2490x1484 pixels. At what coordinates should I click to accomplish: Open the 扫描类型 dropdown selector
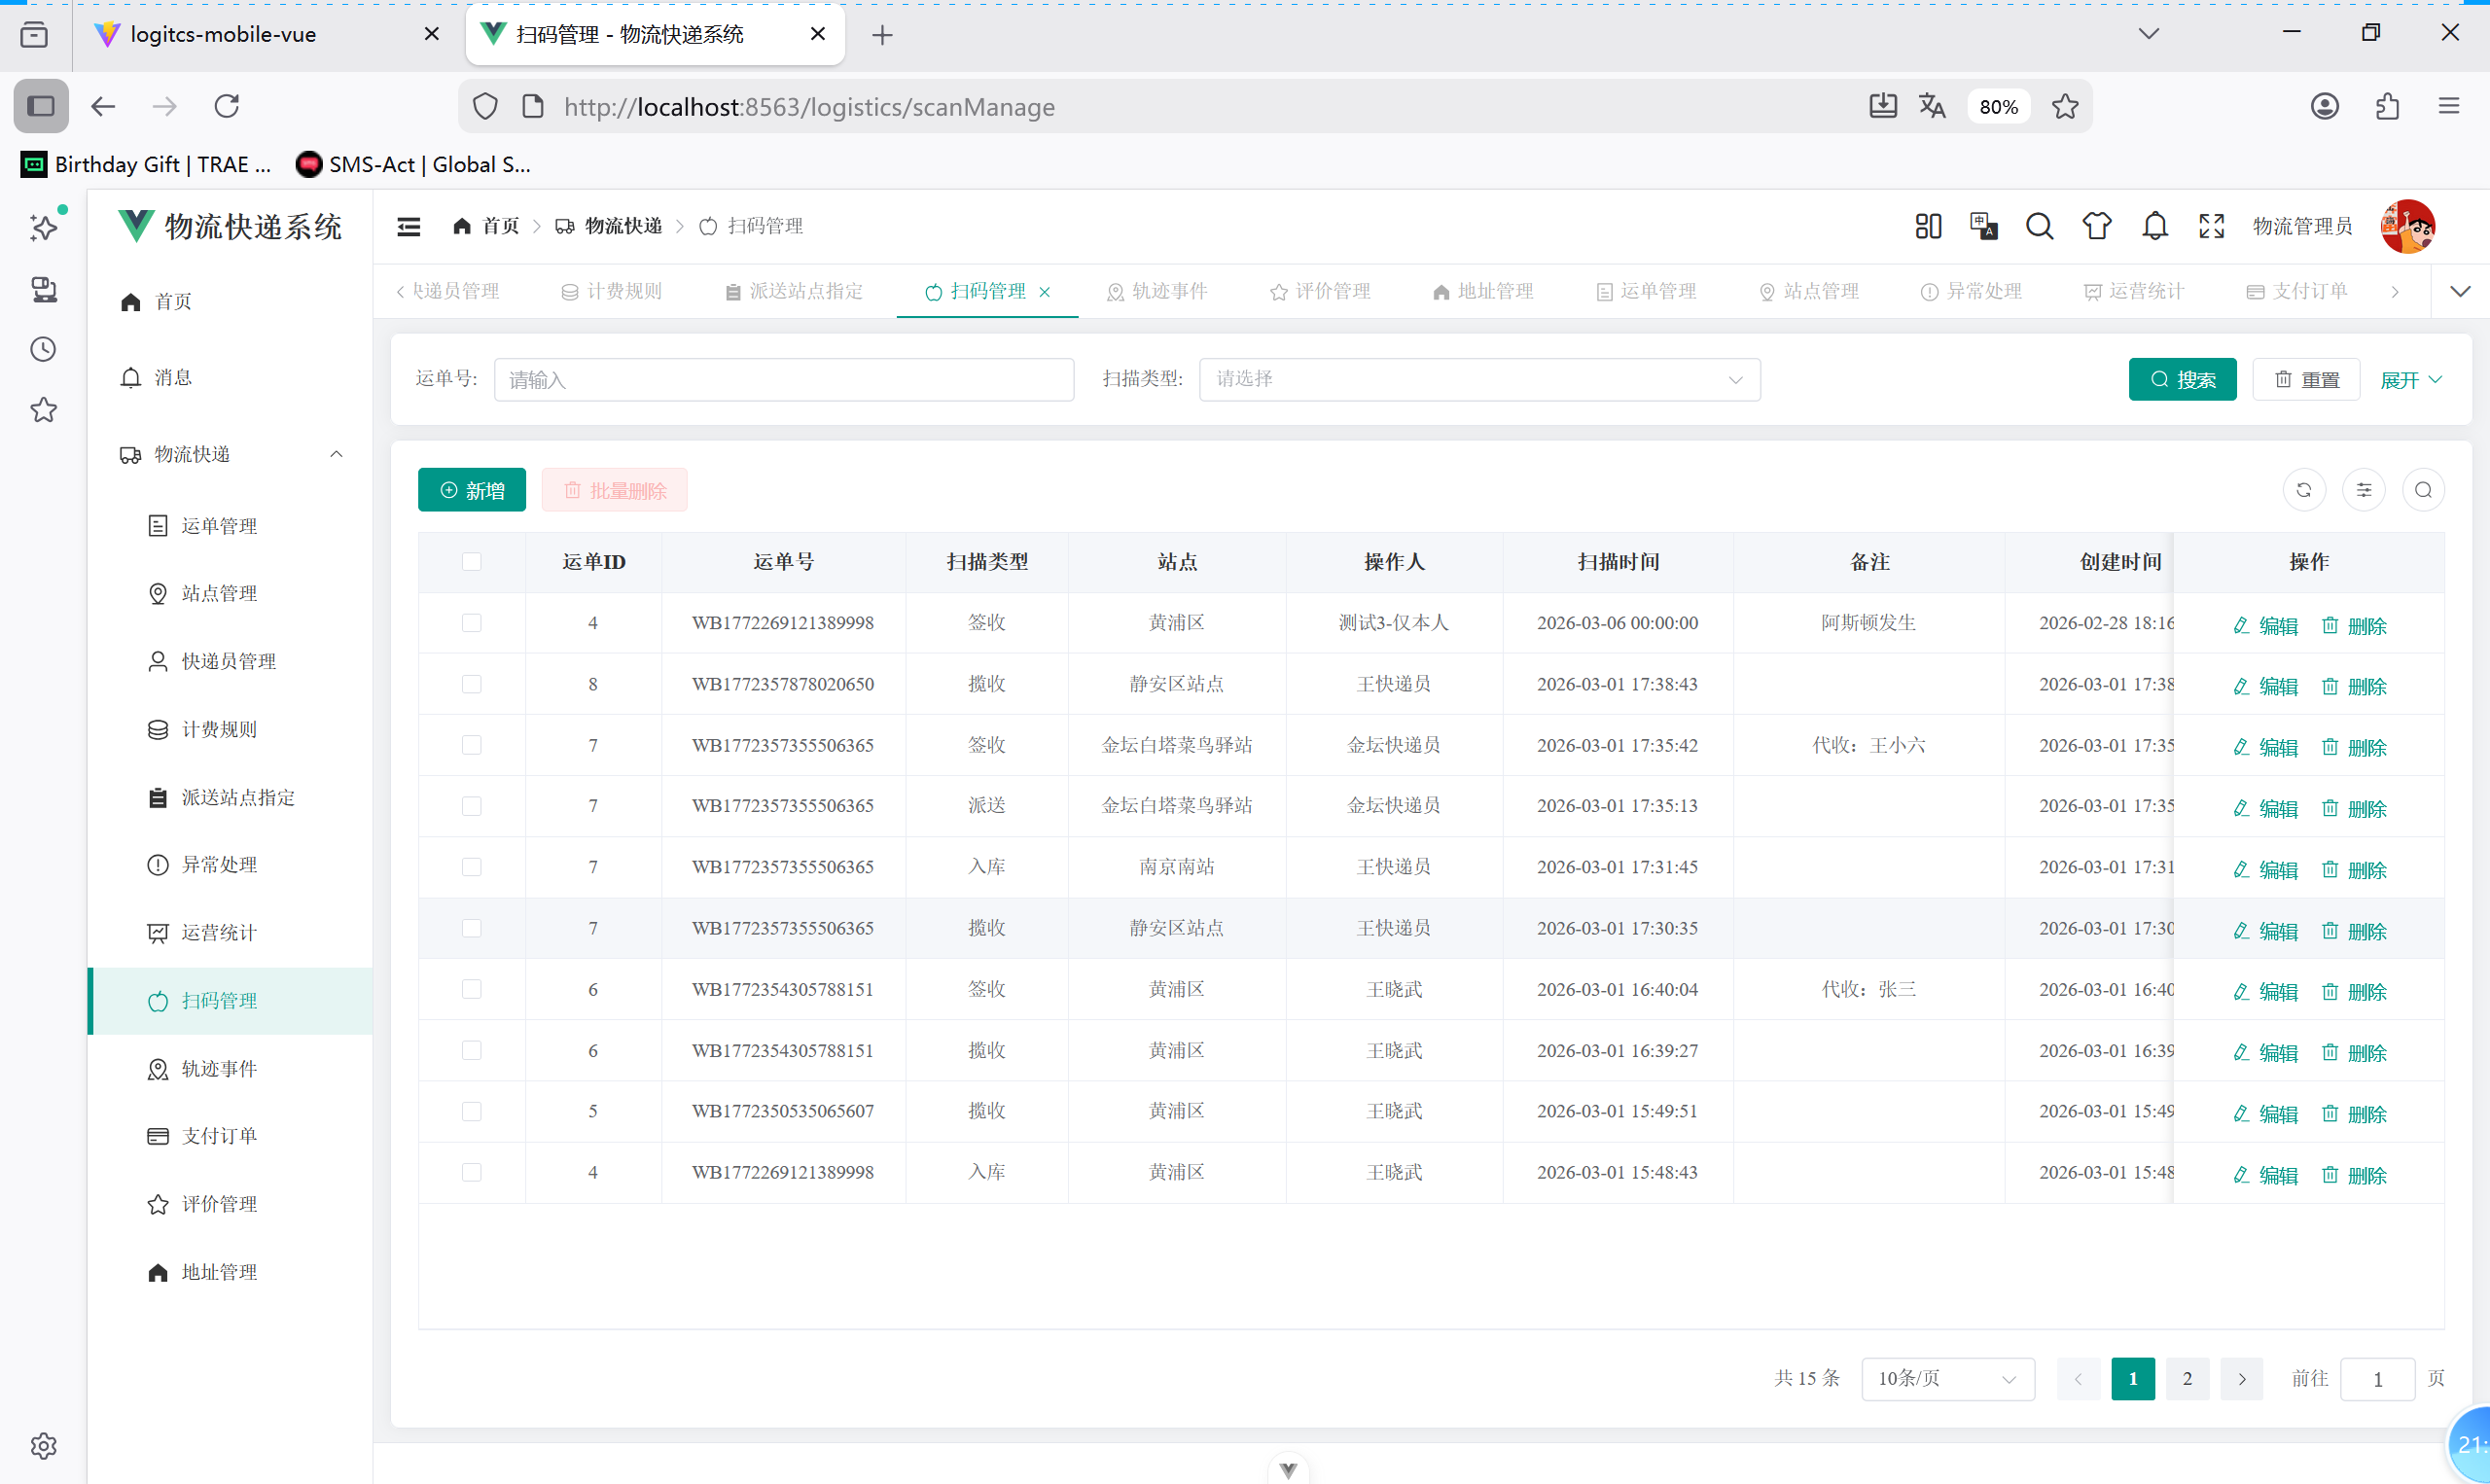1478,380
